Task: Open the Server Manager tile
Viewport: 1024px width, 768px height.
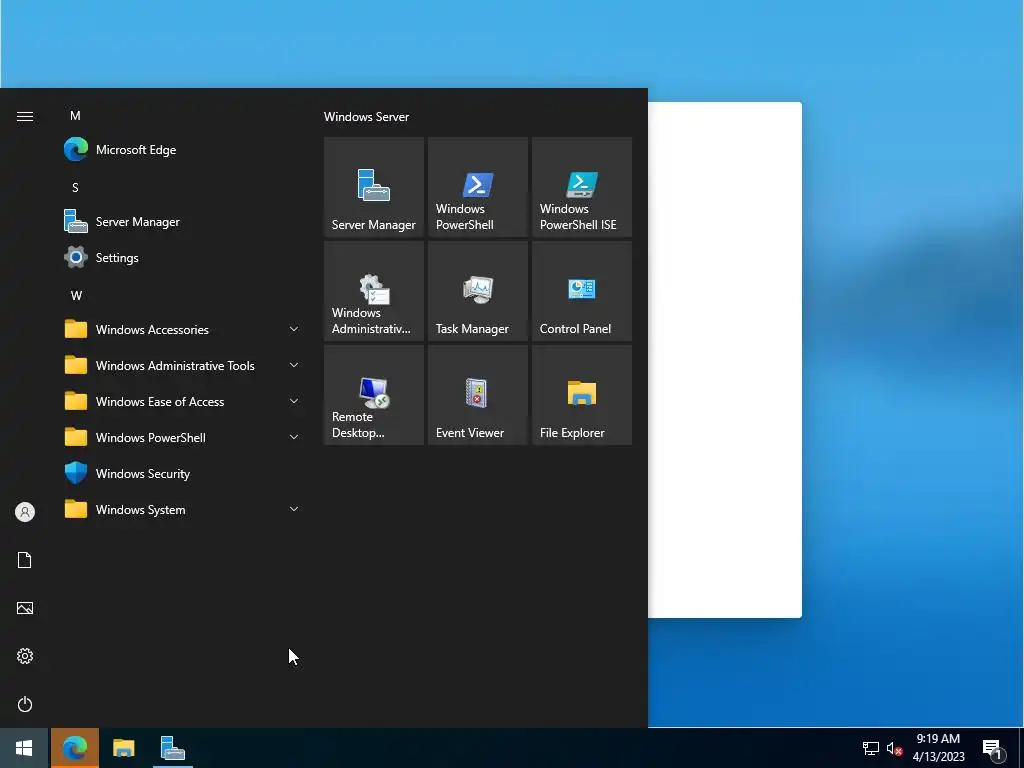Action: click(x=374, y=187)
